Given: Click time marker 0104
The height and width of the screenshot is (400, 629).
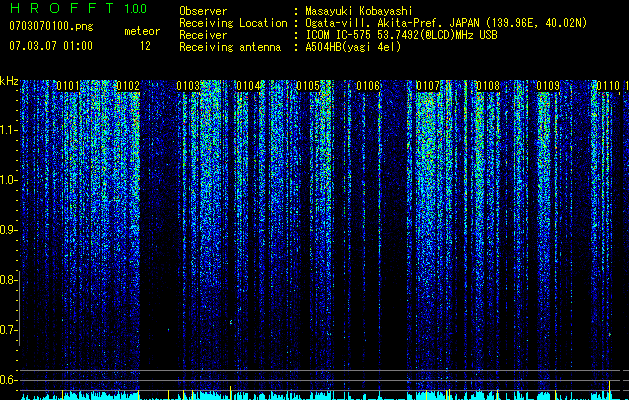Looking at the screenshot, I should tap(248, 86).
